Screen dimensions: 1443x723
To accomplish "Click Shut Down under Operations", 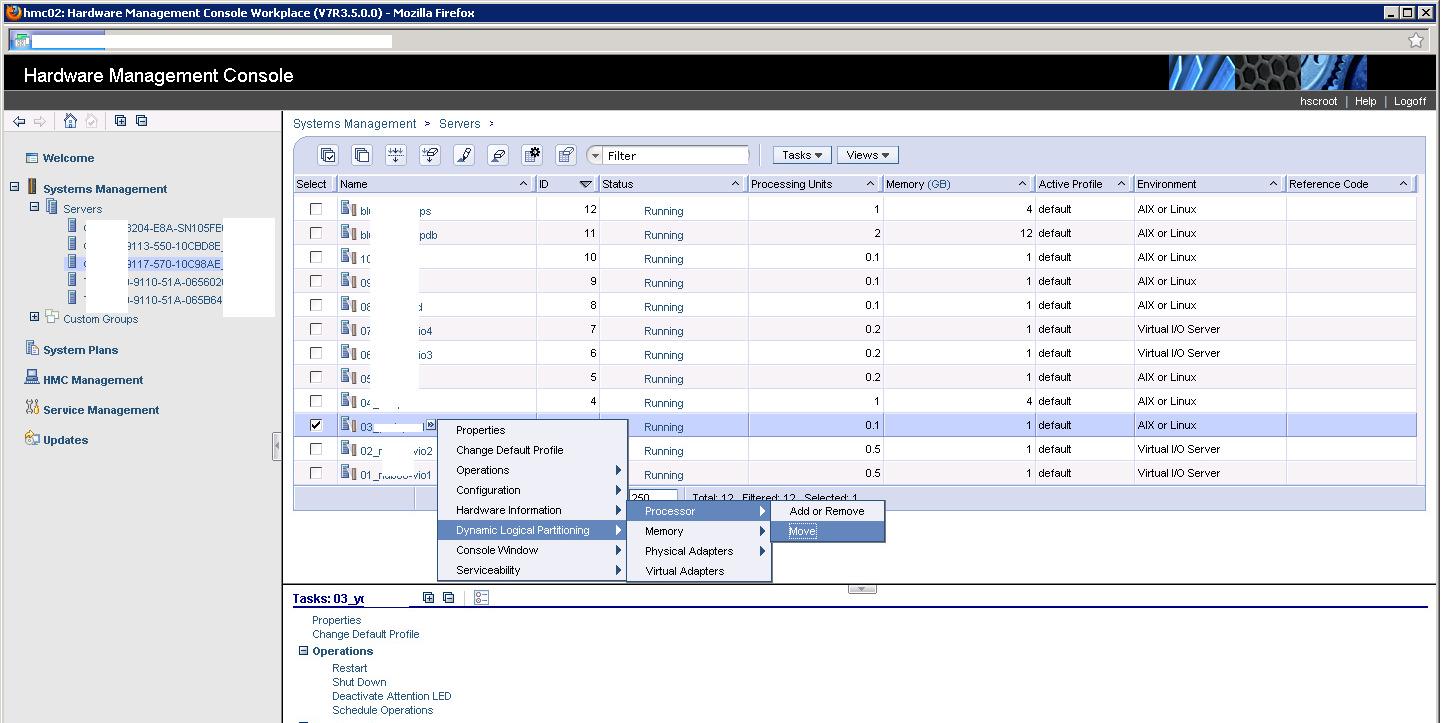I will [358, 682].
